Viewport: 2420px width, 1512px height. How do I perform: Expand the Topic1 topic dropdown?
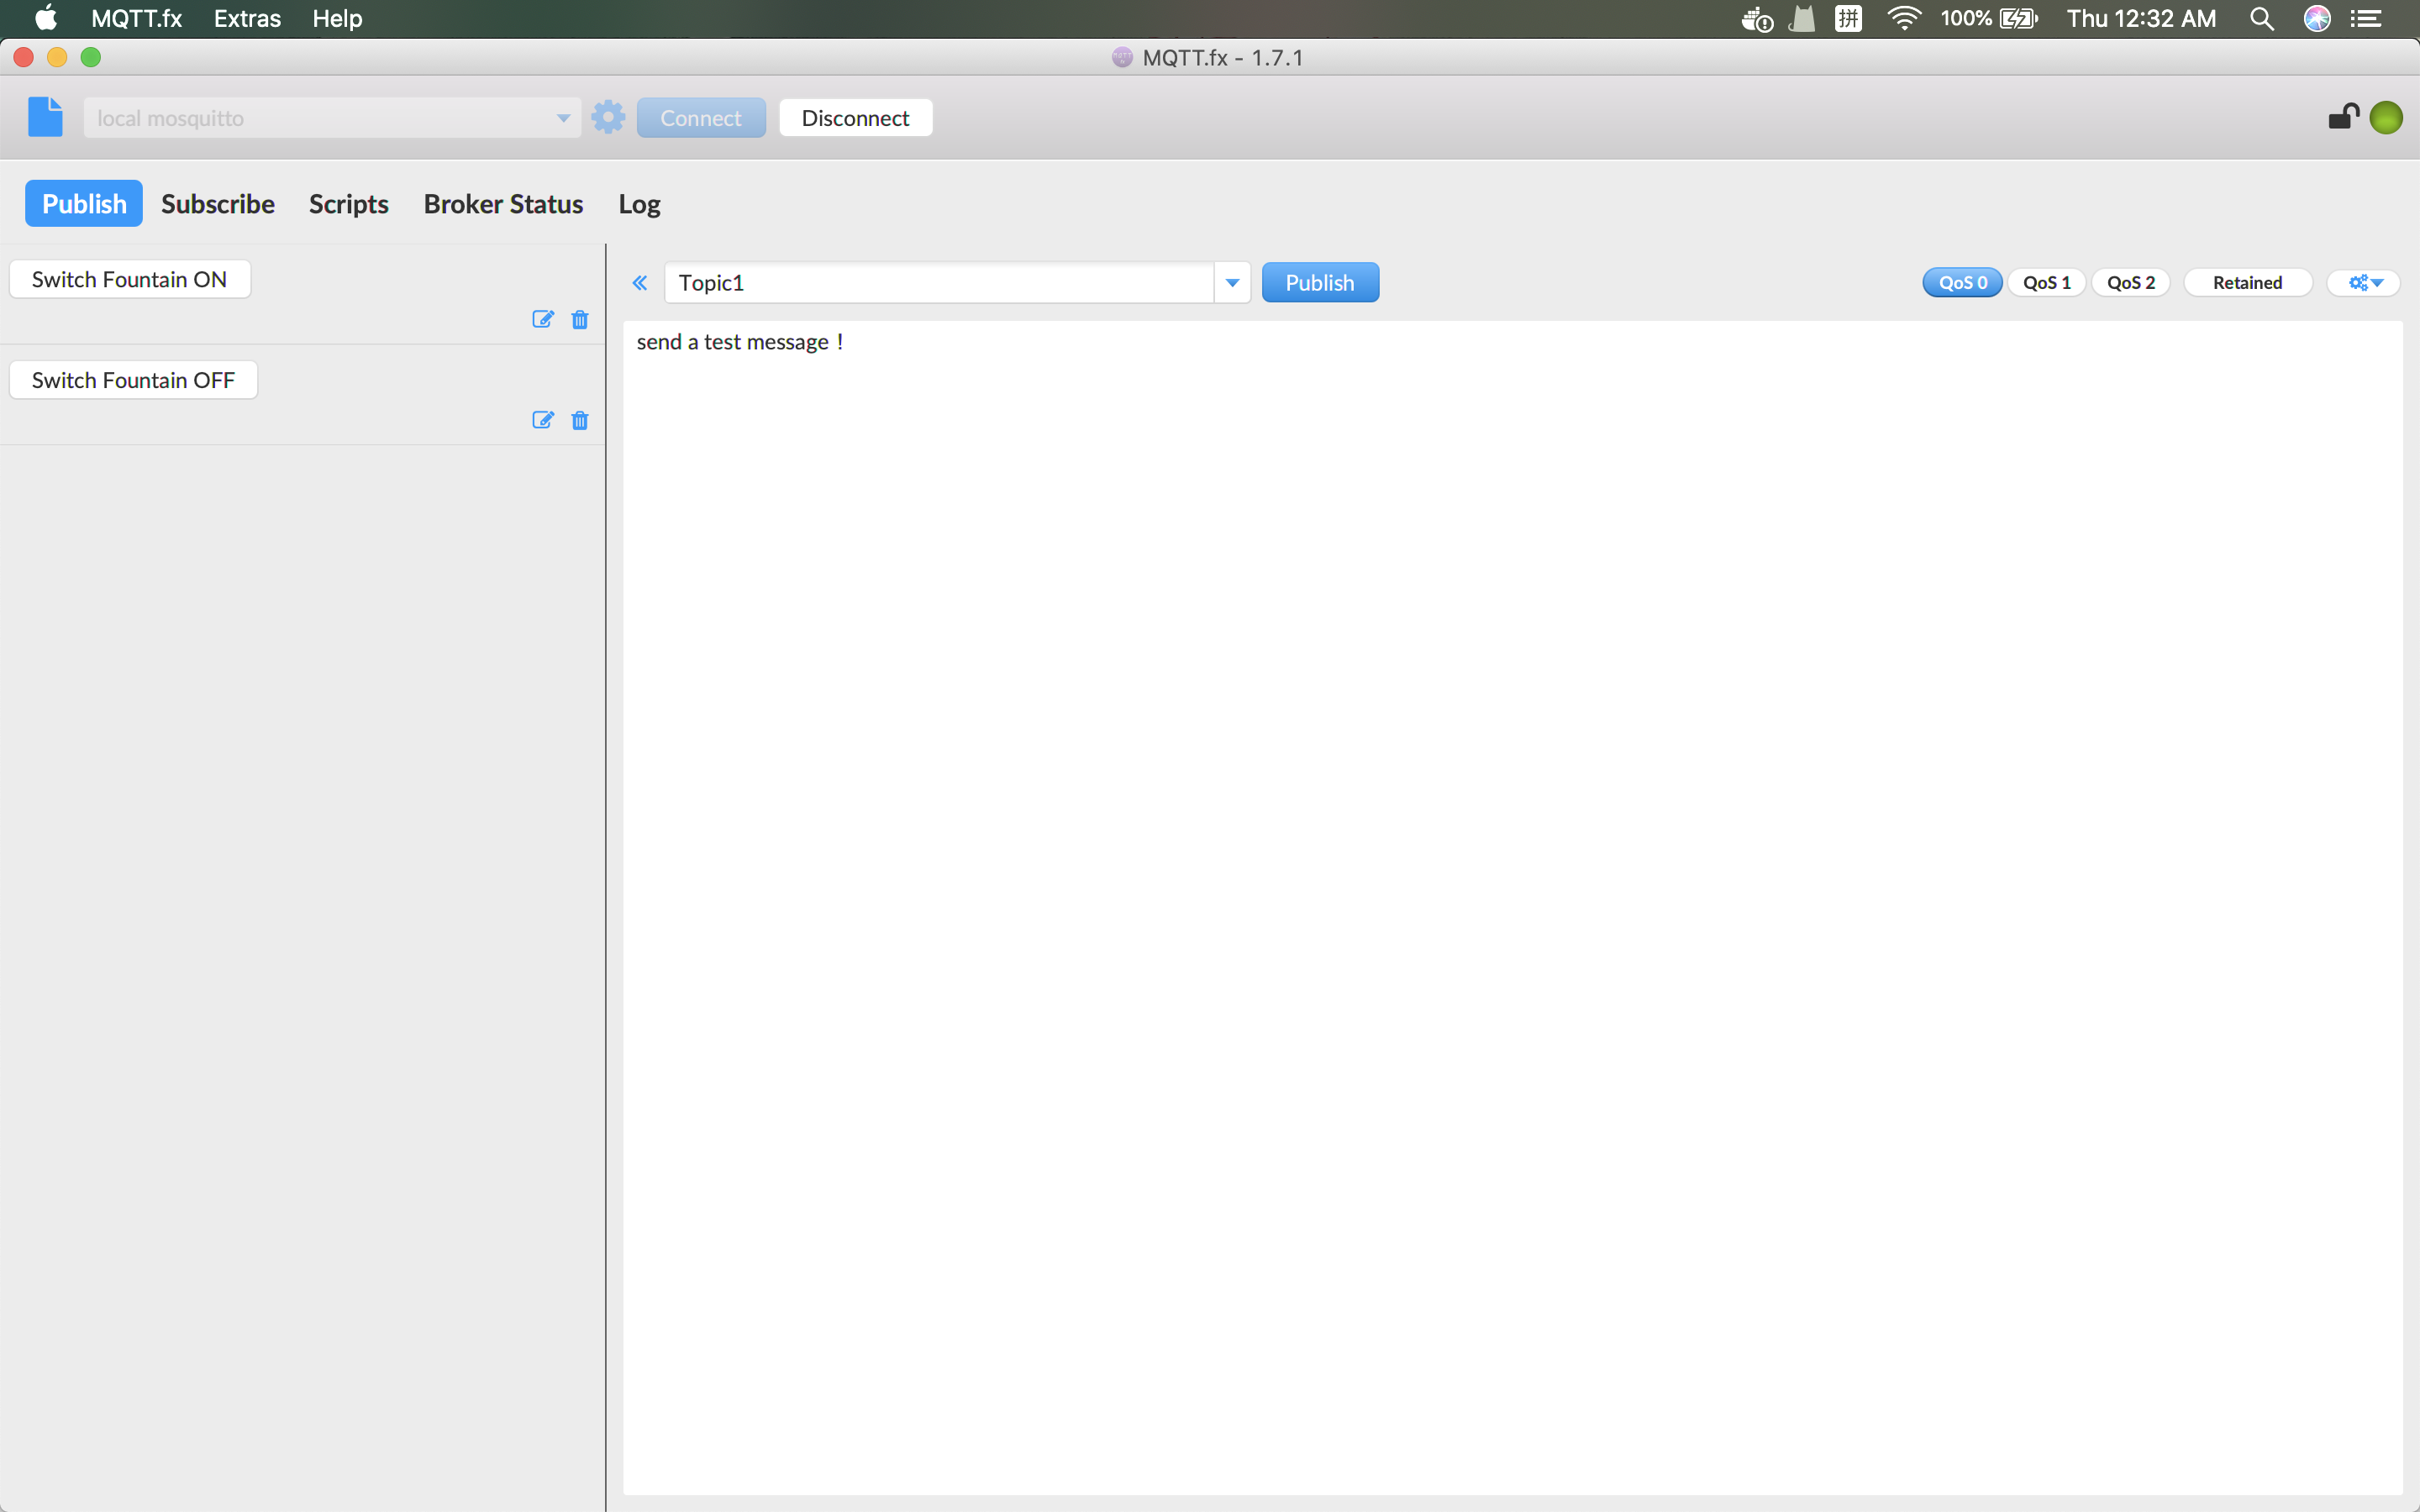click(x=1234, y=282)
